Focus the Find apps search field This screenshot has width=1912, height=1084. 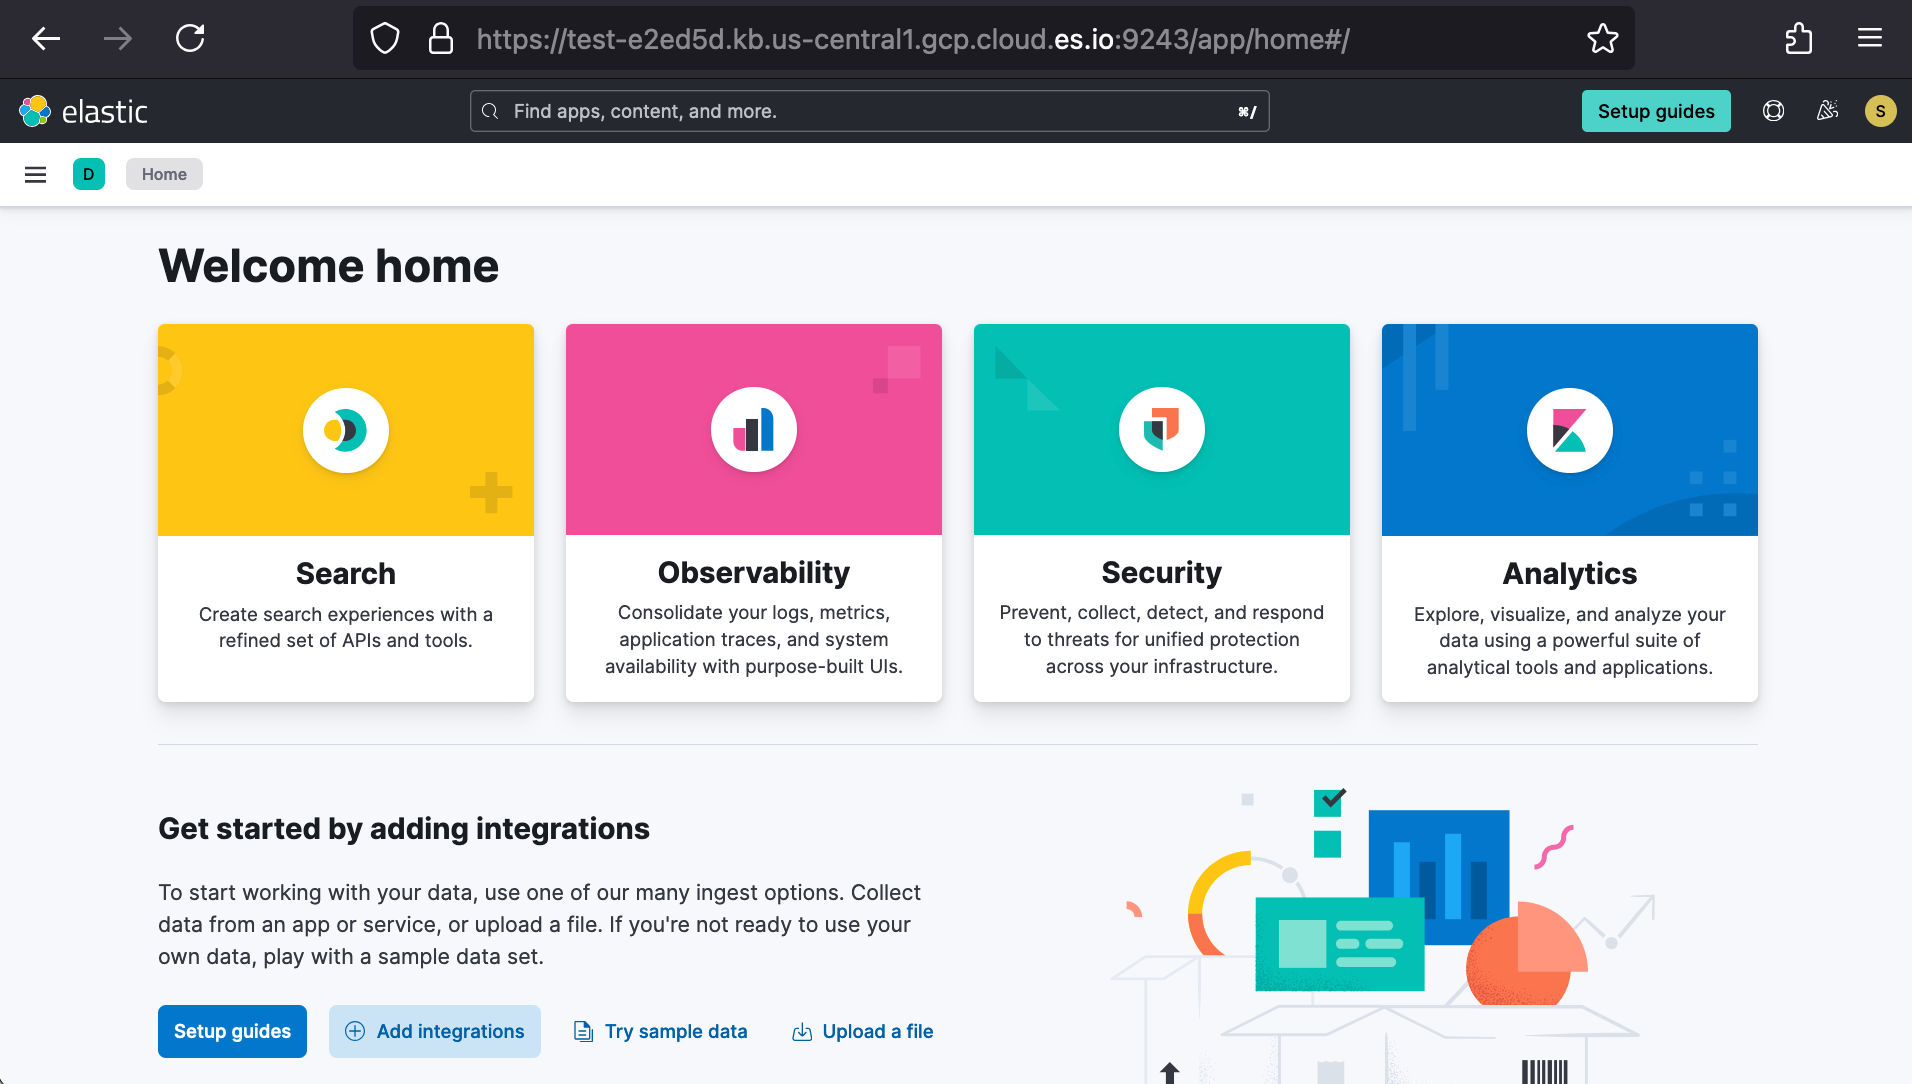coord(870,111)
